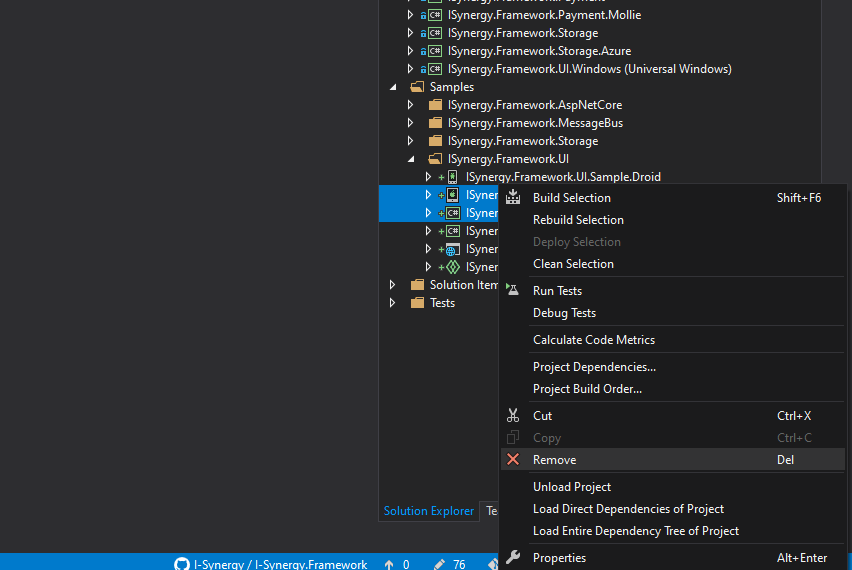This screenshot has width=852, height=570.
Task: Expand ISynergy.Framework.Payment.Mollie project
Action: click(410, 15)
